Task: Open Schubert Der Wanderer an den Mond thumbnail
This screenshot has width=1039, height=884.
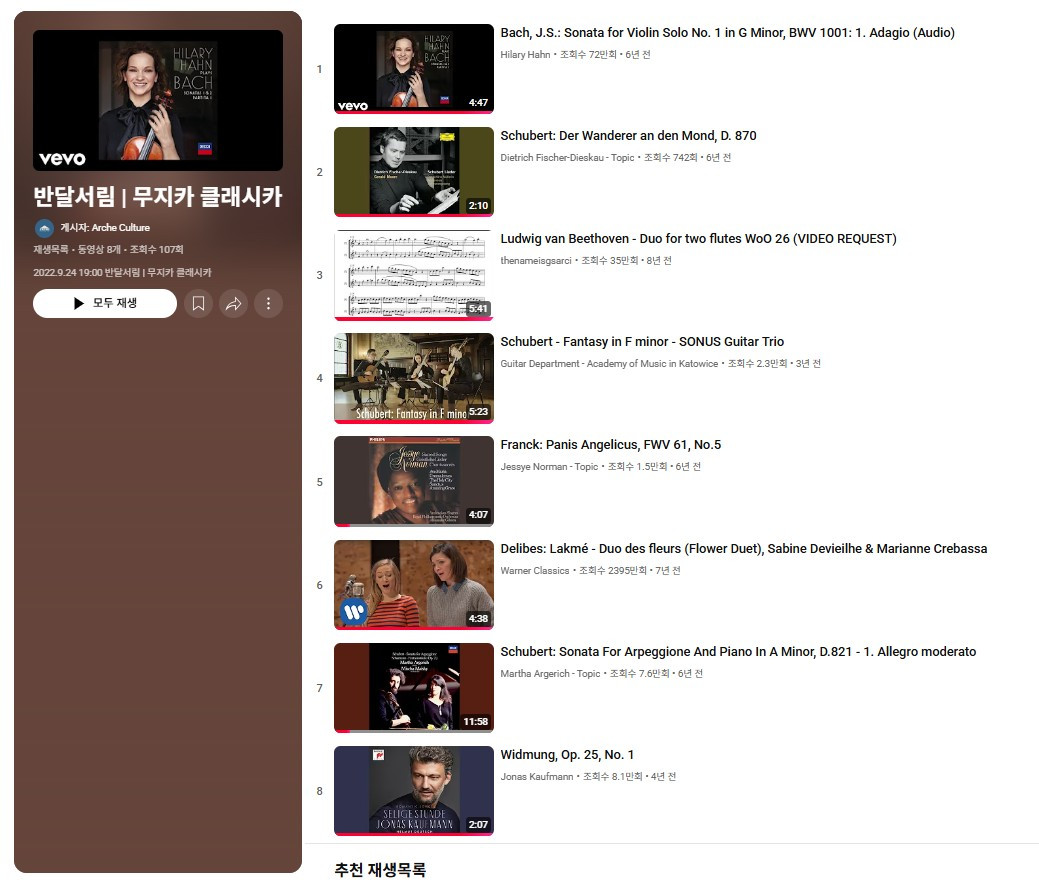Action: pyautogui.click(x=413, y=172)
